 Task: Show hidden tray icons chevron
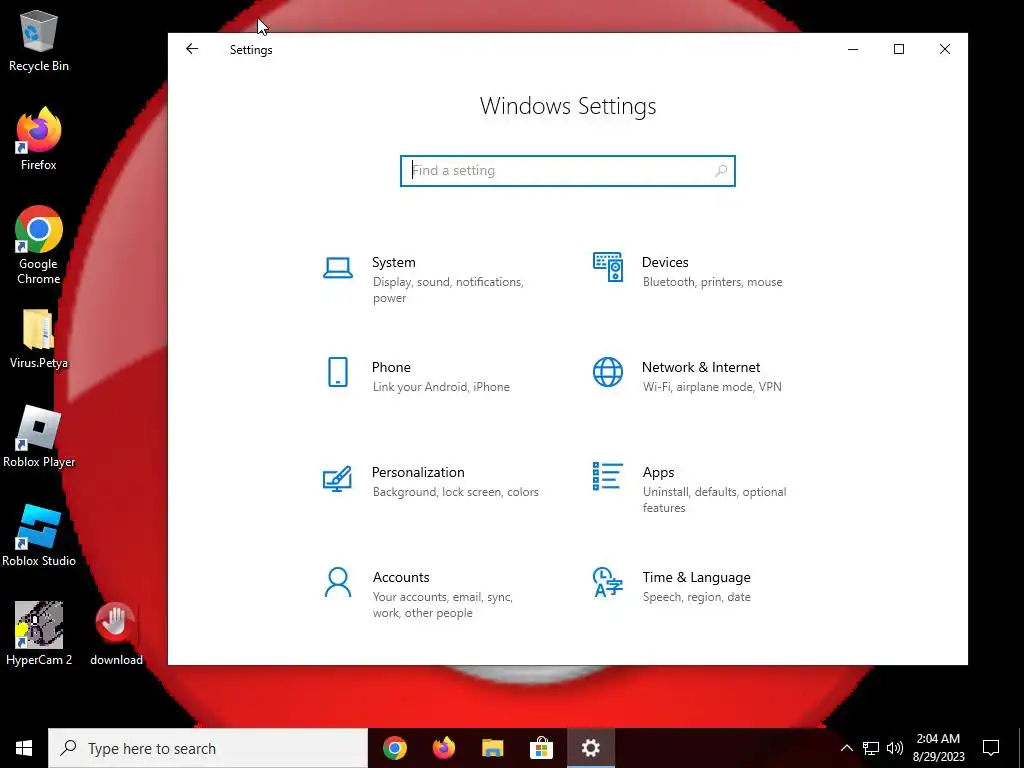[846, 748]
